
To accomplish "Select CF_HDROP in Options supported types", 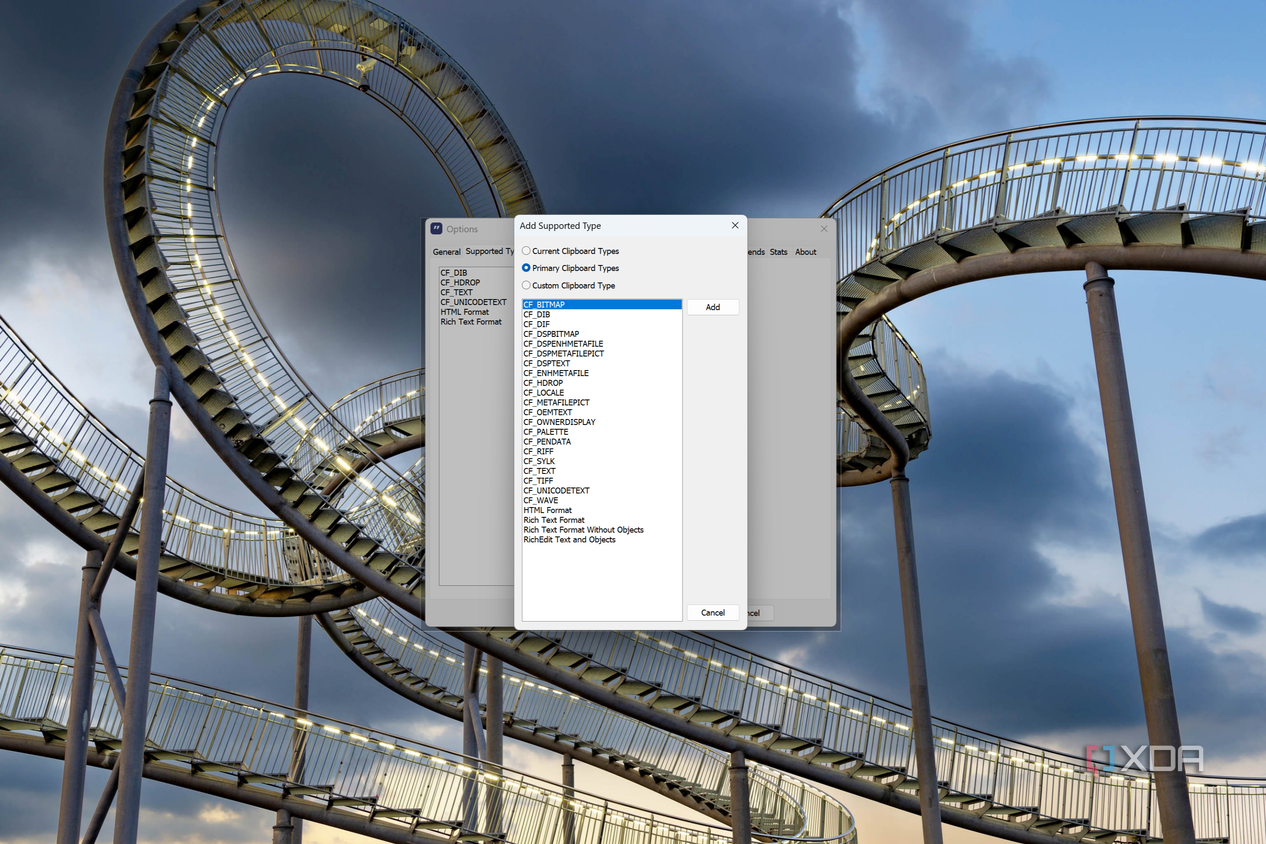I will [x=460, y=282].
